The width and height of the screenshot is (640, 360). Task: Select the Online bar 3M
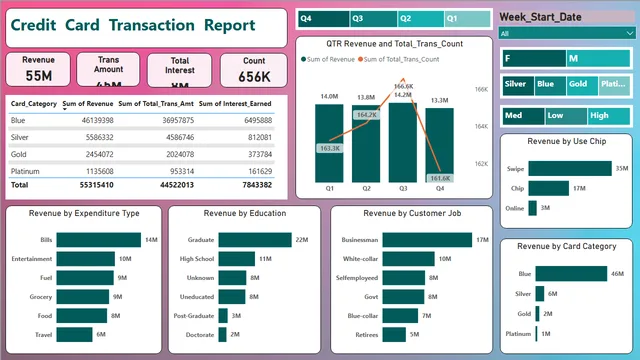532,208
